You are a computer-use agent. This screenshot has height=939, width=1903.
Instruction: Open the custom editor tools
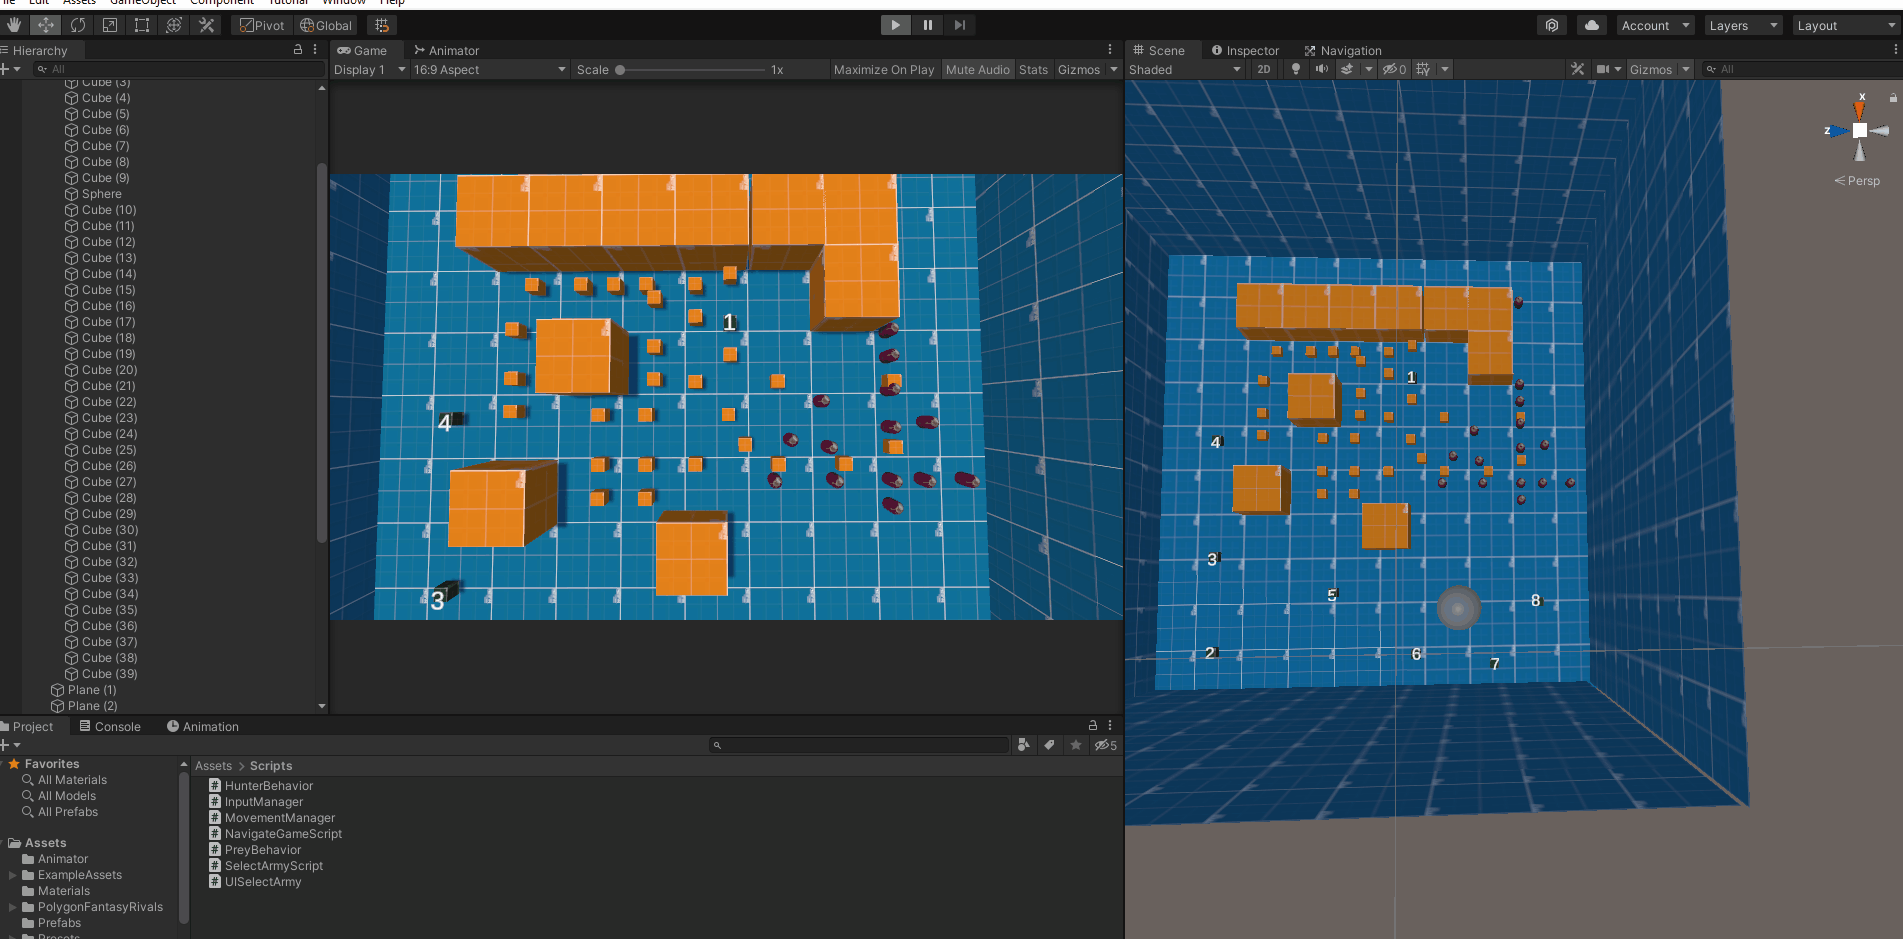(207, 25)
